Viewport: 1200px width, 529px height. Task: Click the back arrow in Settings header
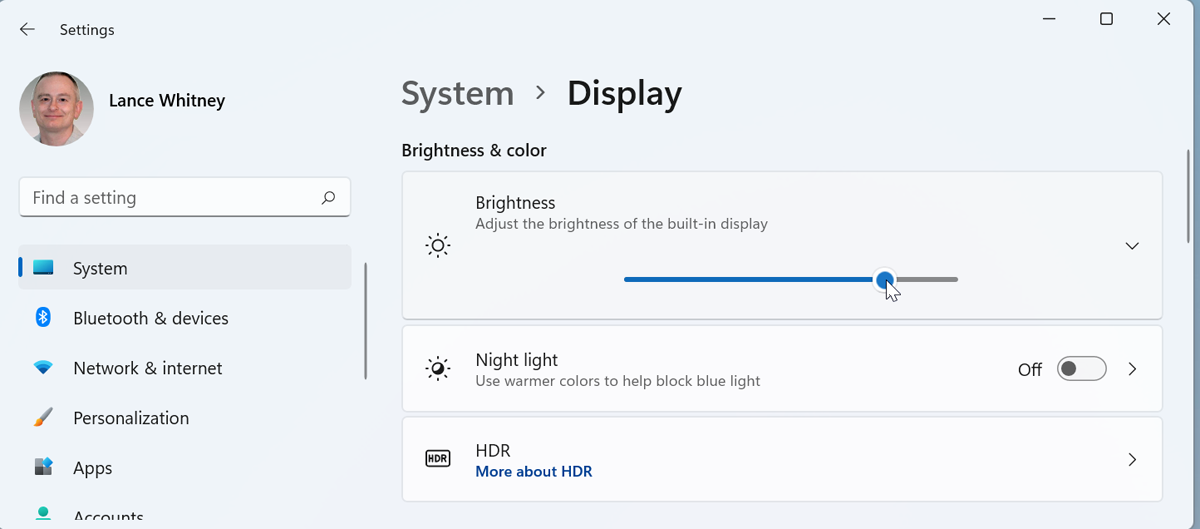[x=27, y=30]
